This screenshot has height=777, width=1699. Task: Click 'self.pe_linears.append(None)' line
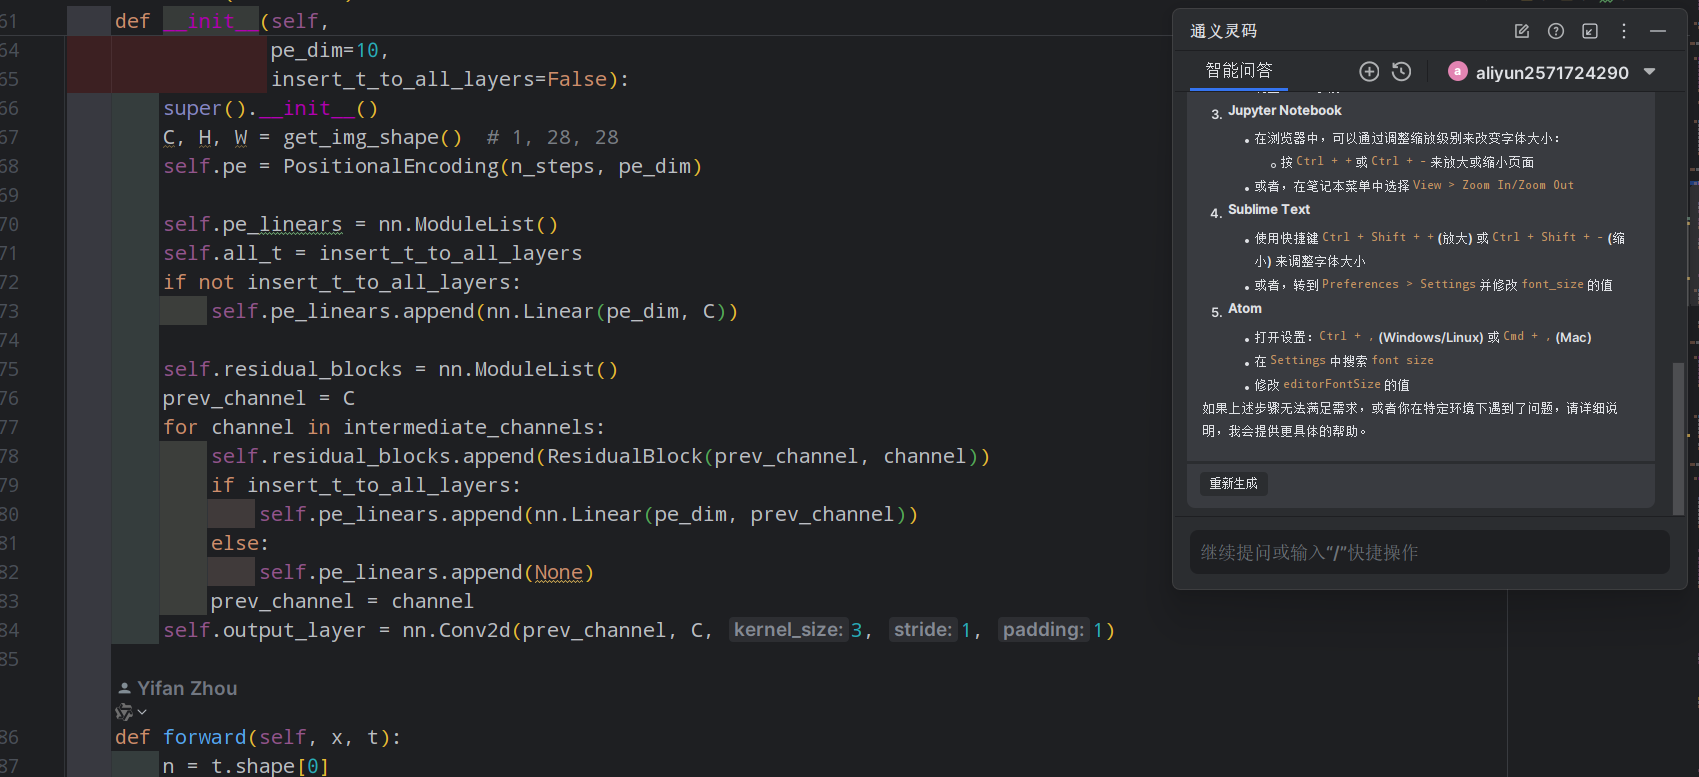click(x=427, y=572)
